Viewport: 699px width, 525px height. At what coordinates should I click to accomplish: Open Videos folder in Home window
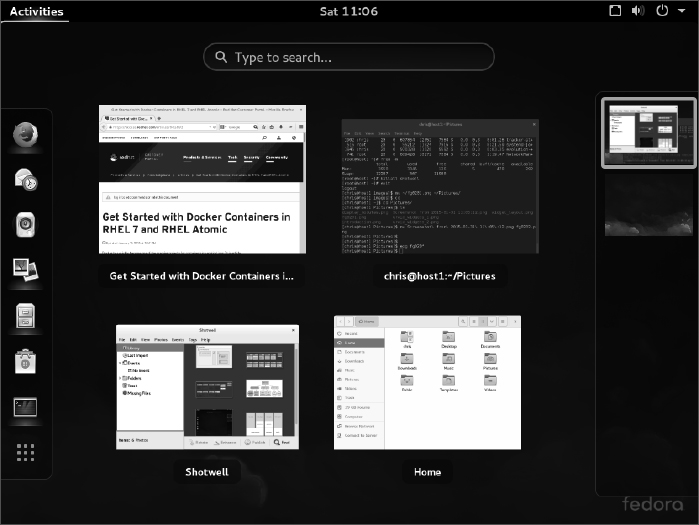[x=490, y=383]
